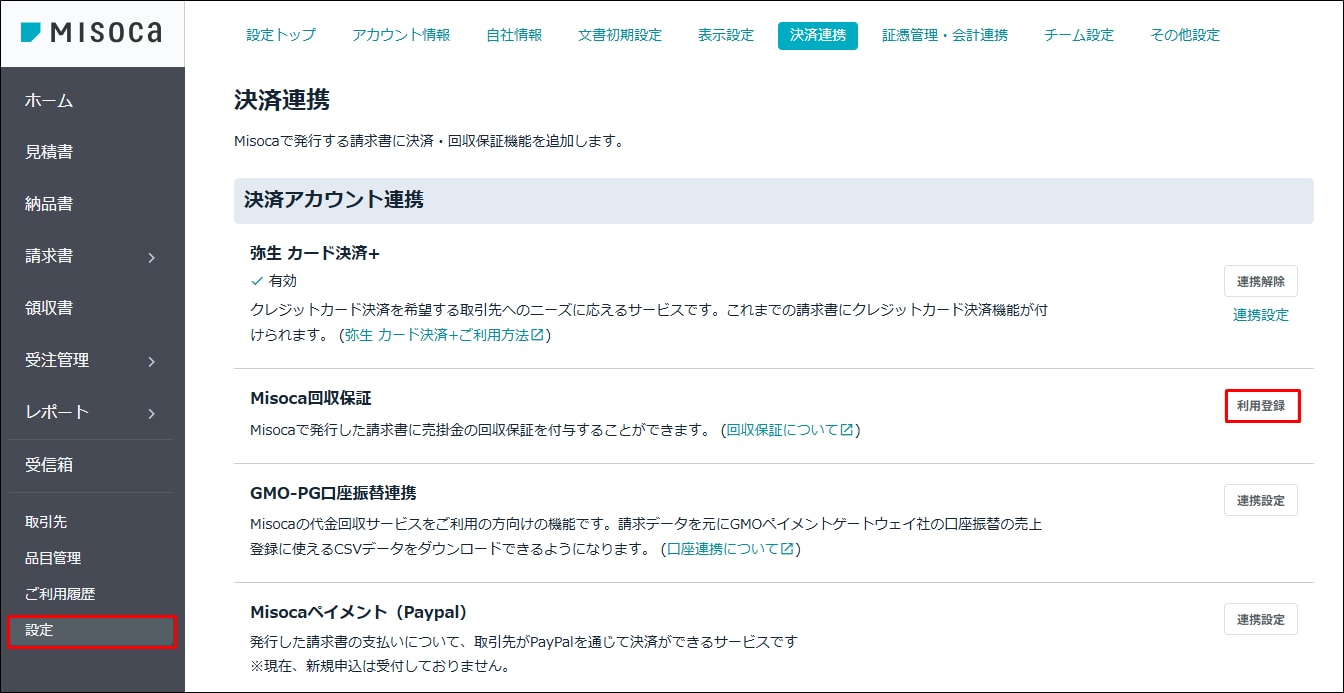This screenshot has height=693, width=1344.
Task: Open the 弥生 カード決済+ご利用方法 link
Action: coord(437,336)
